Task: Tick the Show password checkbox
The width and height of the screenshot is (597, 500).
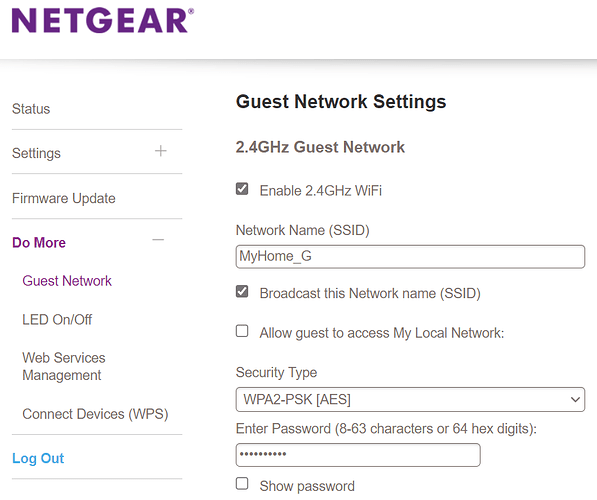Action: [x=242, y=484]
